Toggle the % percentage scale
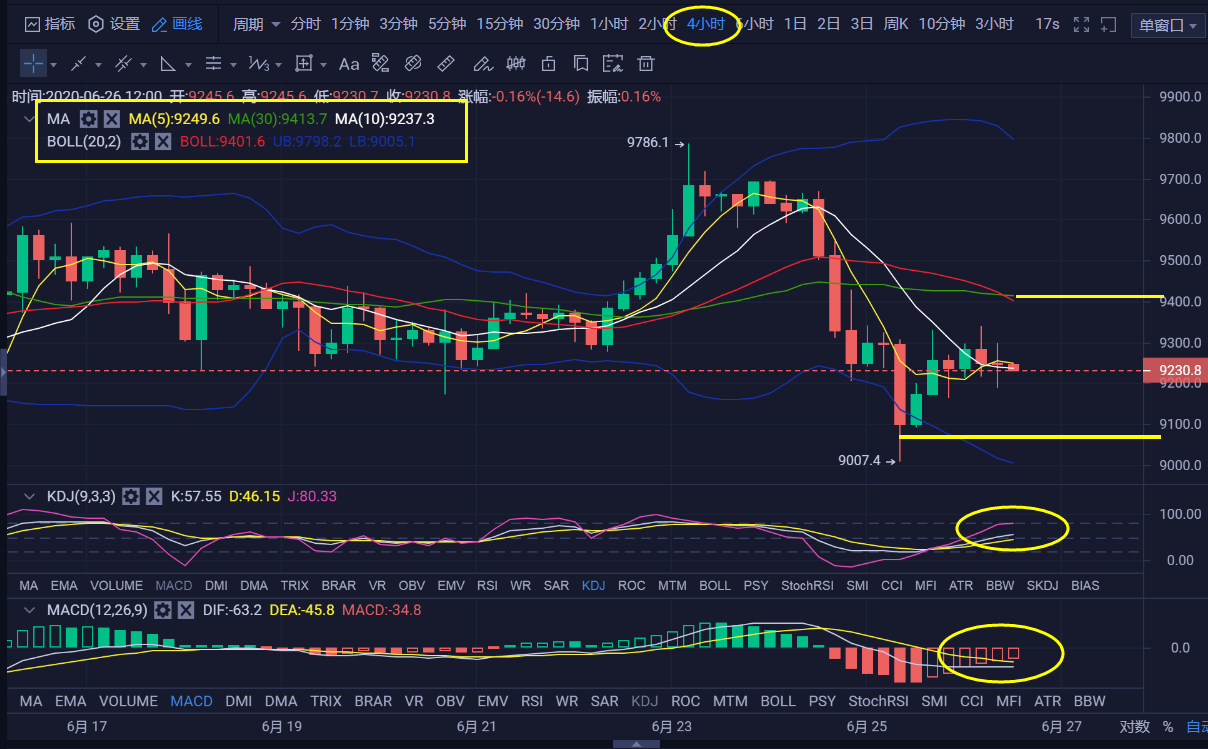This screenshot has height=749, width=1208. click(1167, 727)
